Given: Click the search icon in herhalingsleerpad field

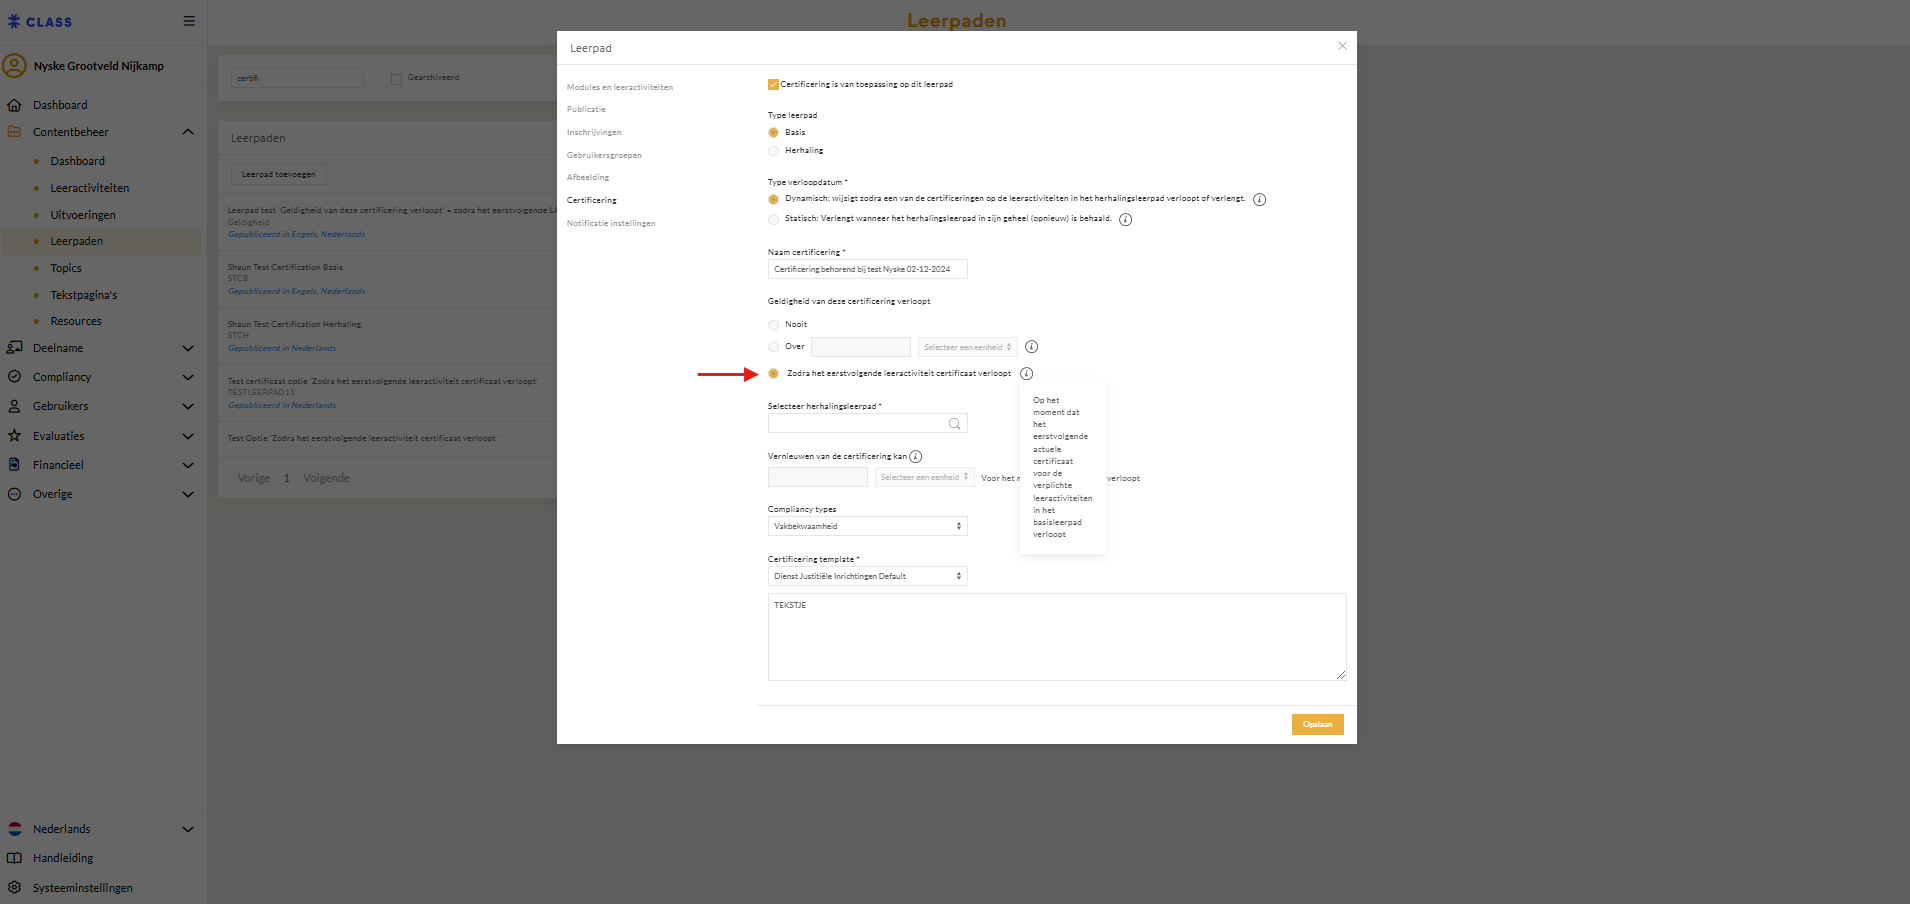Looking at the screenshot, I should point(954,424).
